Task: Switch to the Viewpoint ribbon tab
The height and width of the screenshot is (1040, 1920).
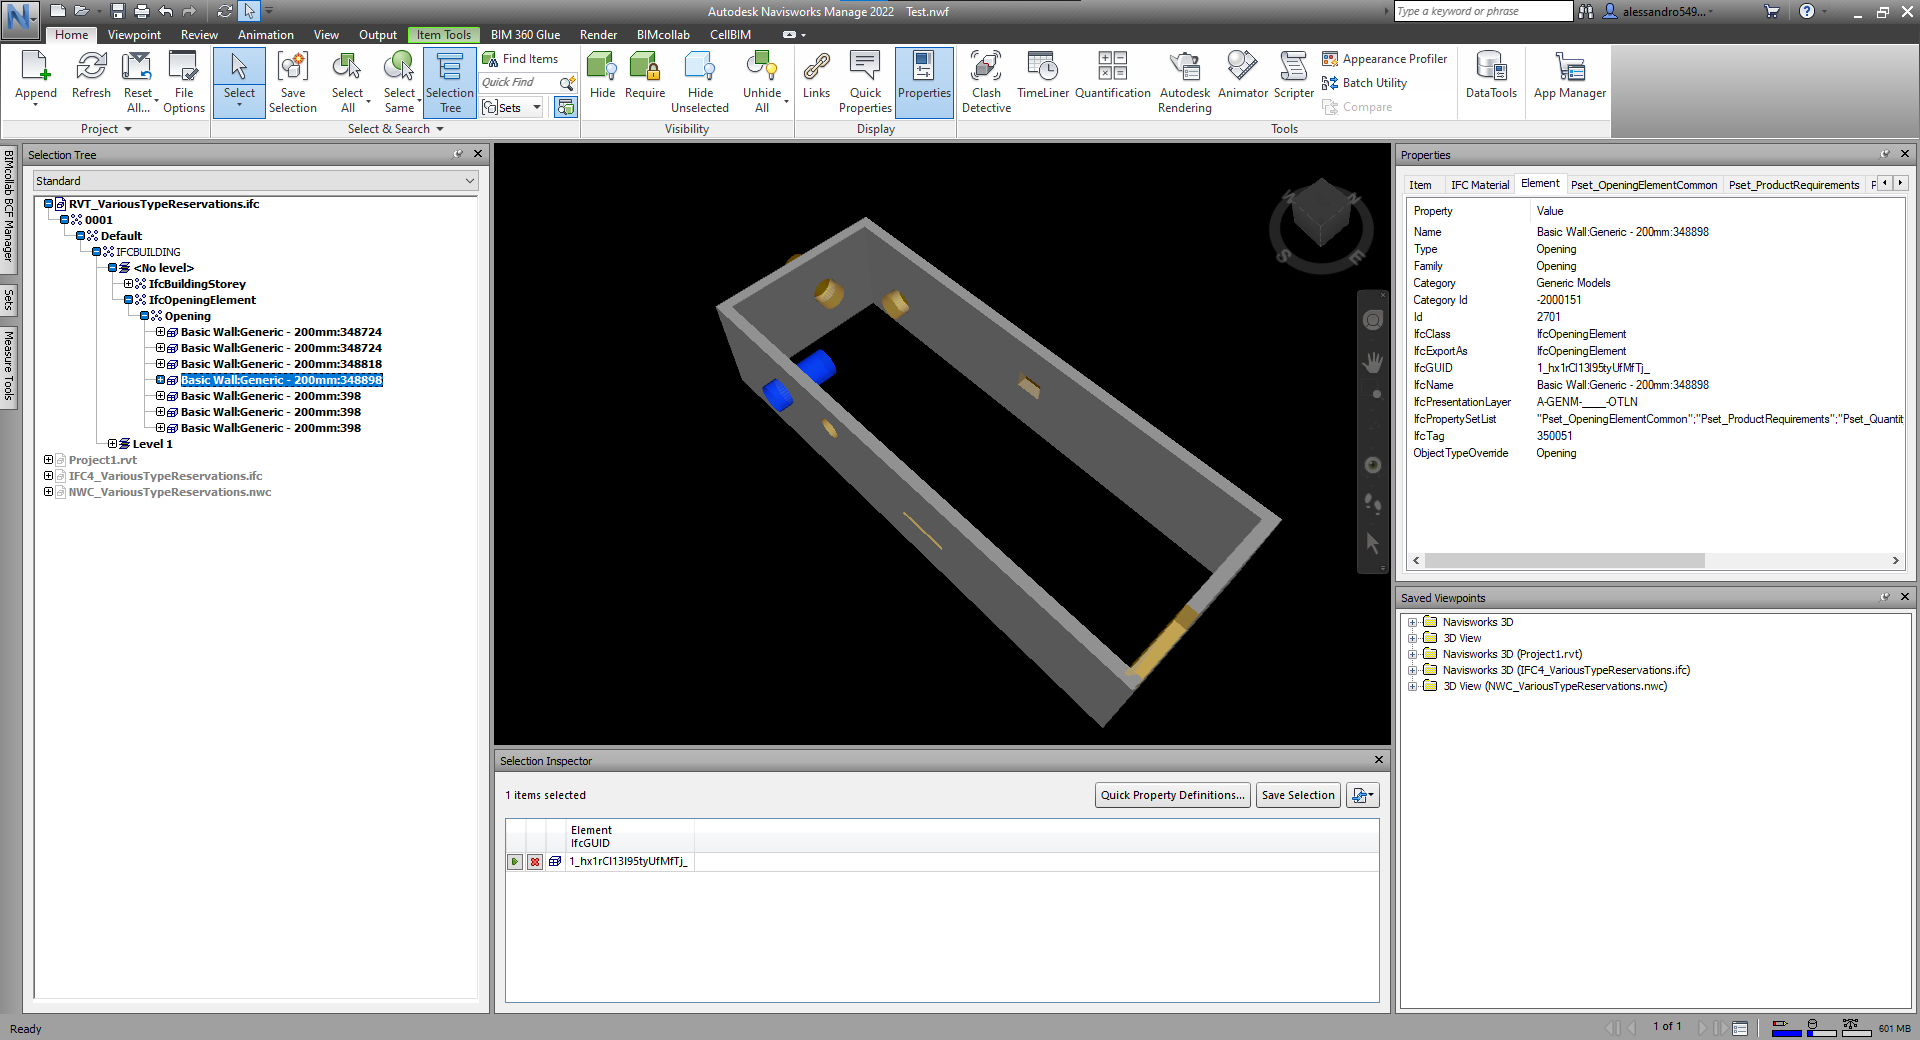Action: coord(134,35)
